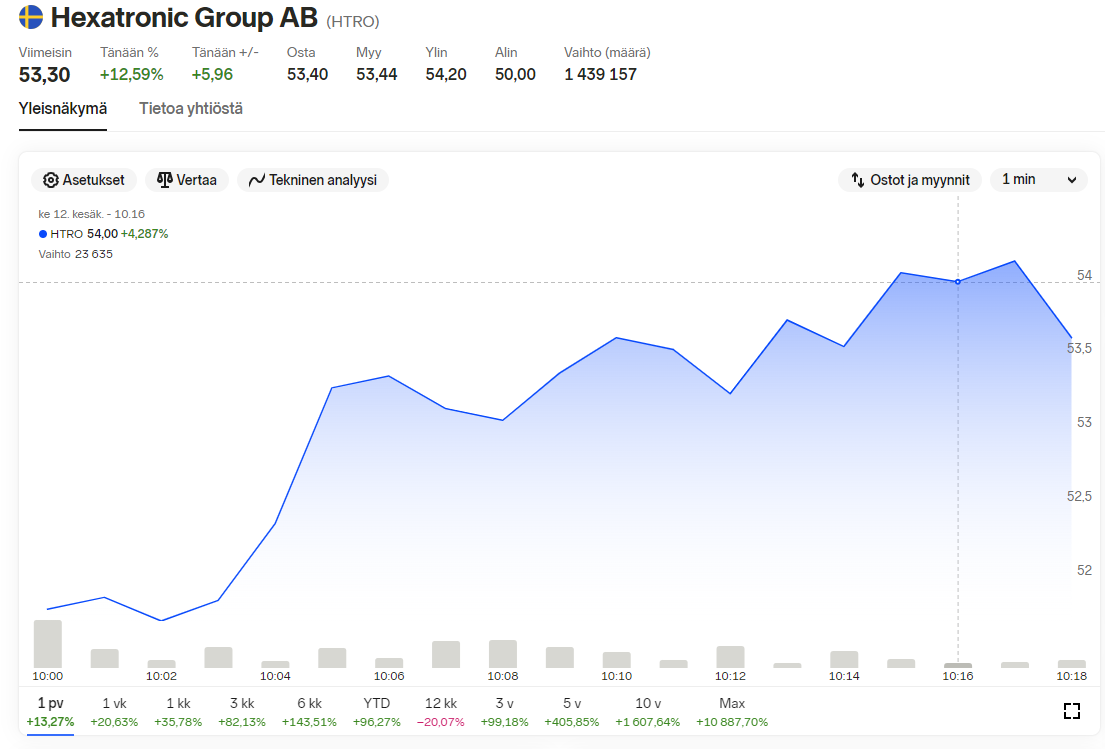This screenshot has height=749, width=1105.
Task: Click the volume value 1 439 157
Action: (600, 75)
